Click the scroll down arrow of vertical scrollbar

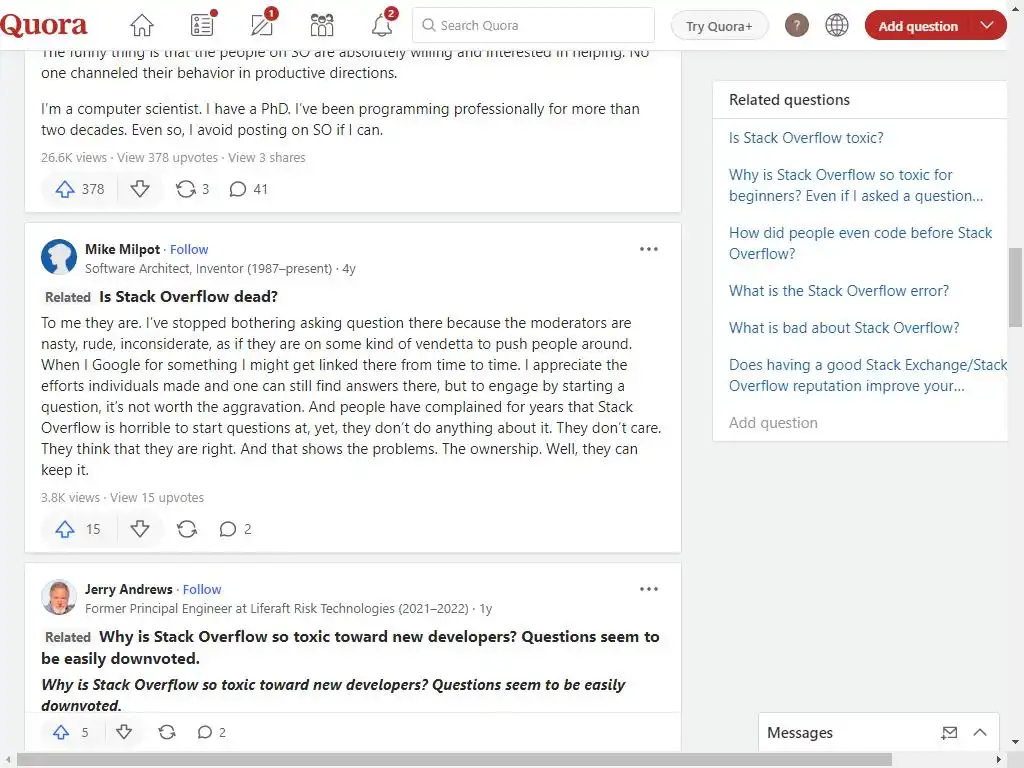1015,742
